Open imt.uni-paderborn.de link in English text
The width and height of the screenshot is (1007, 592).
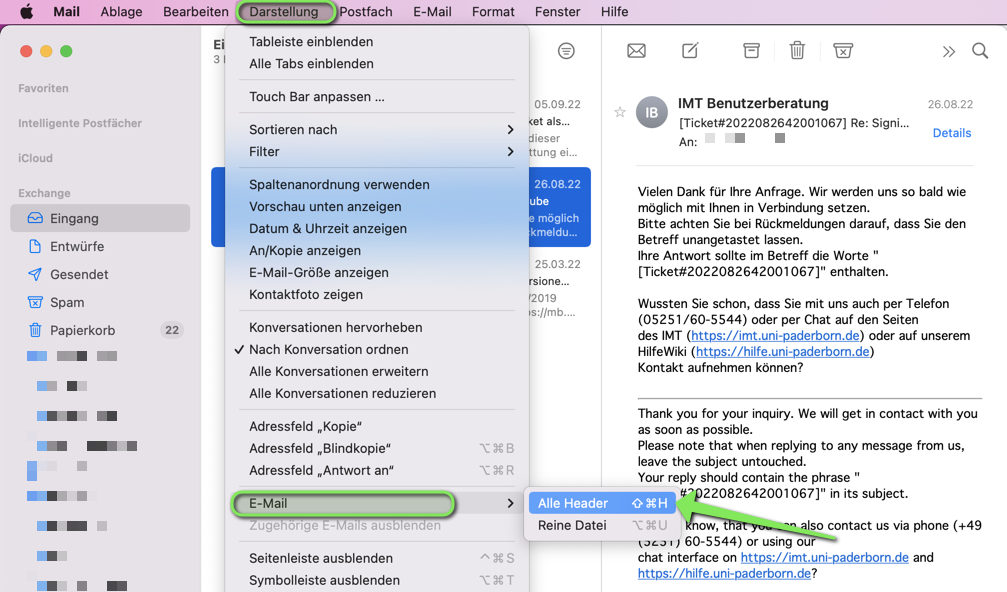pyautogui.click(x=825, y=557)
